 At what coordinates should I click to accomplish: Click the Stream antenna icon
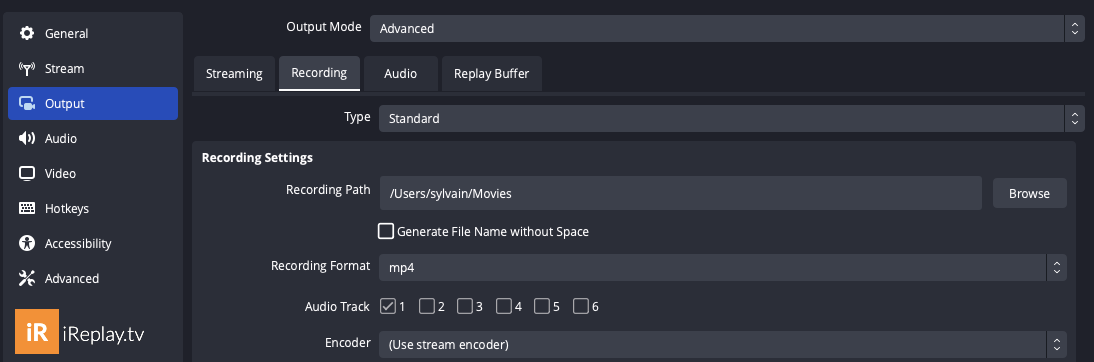[x=27, y=68]
